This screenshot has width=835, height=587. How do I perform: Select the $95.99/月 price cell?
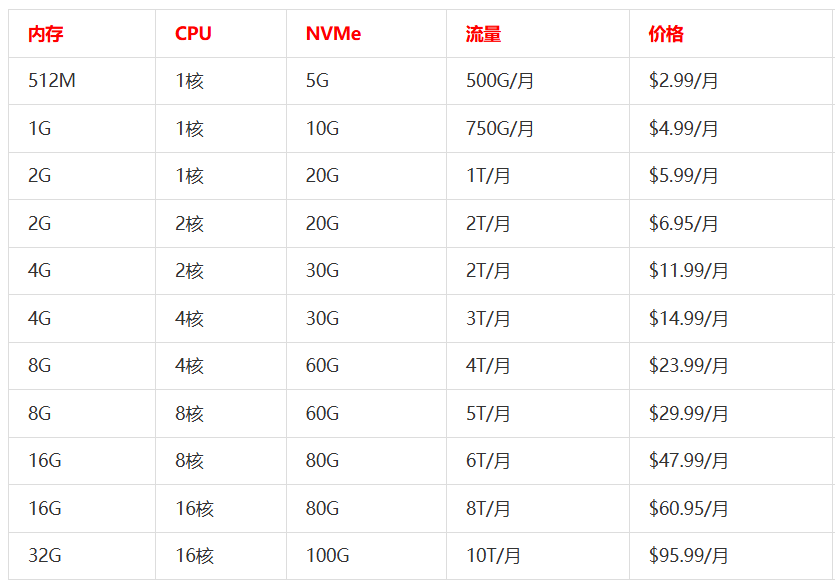(688, 556)
